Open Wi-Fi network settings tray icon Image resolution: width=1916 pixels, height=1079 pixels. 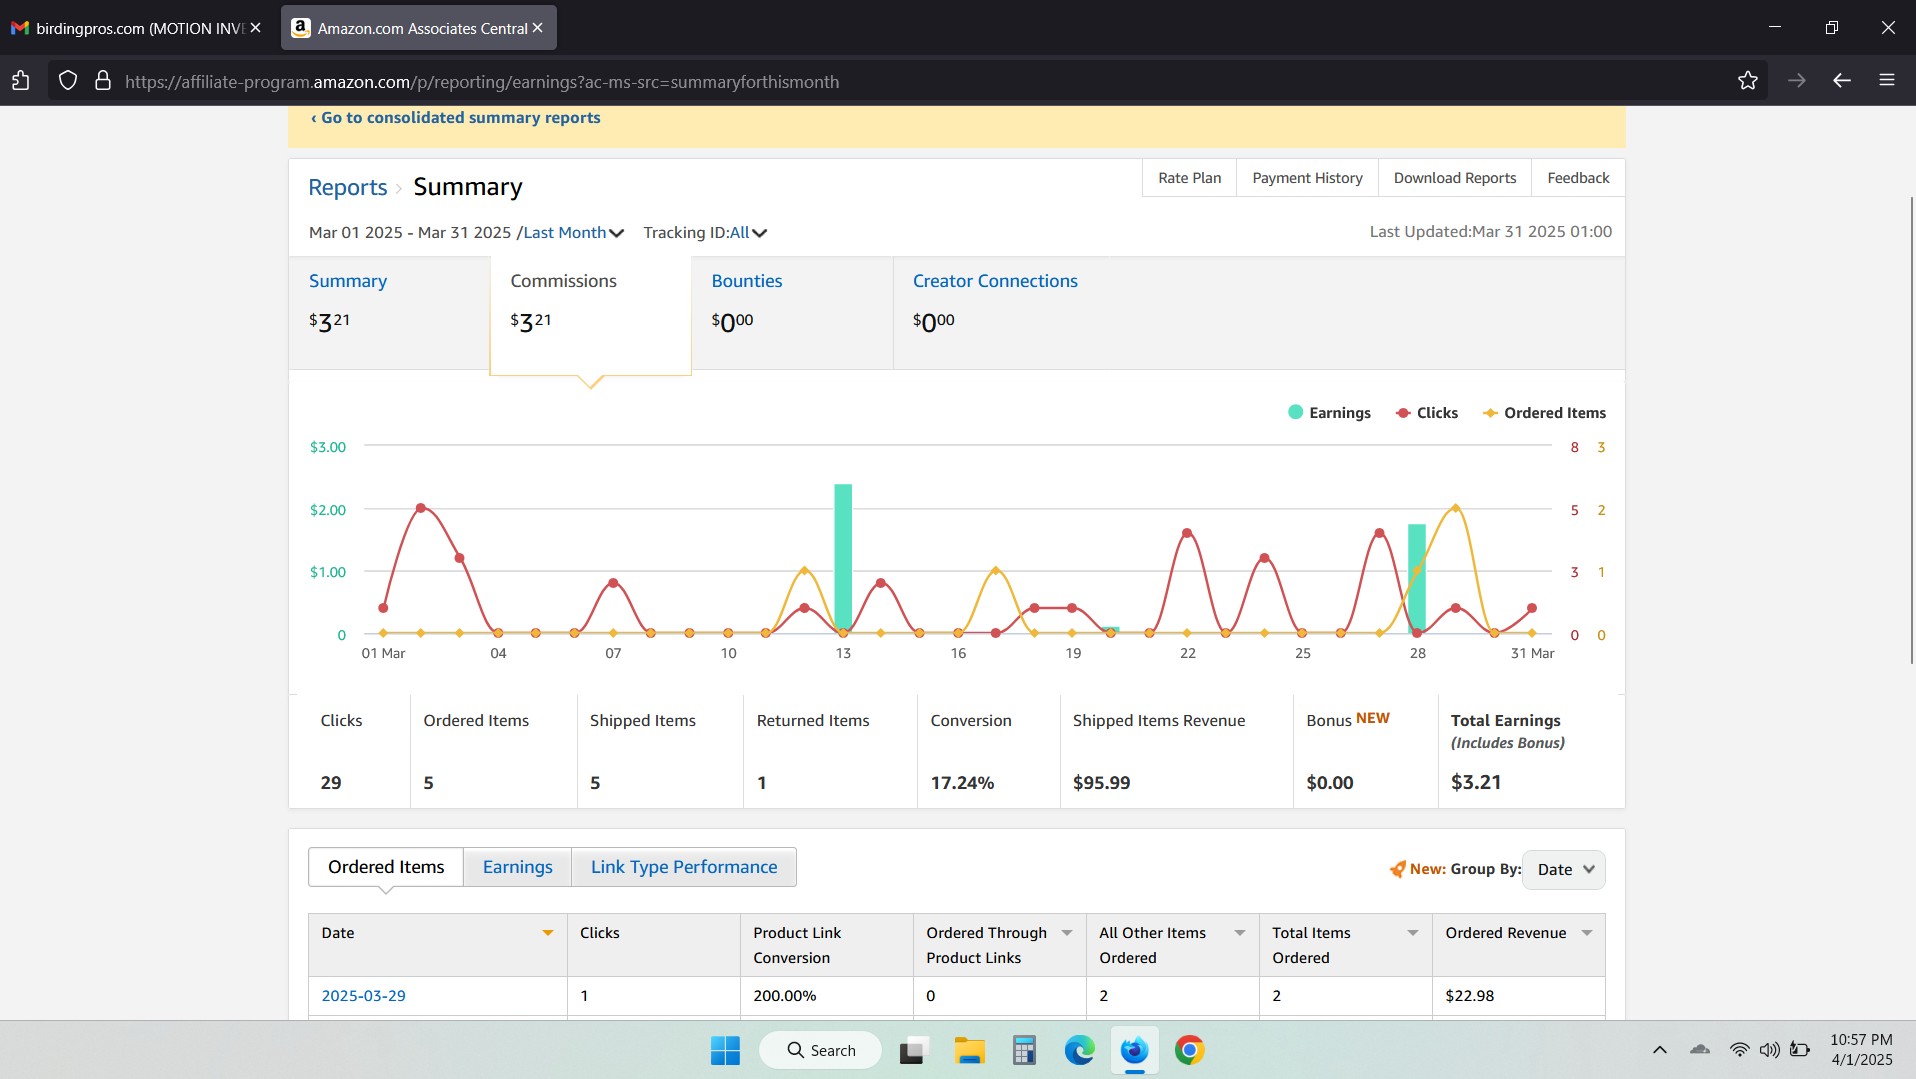pyautogui.click(x=1740, y=1050)
